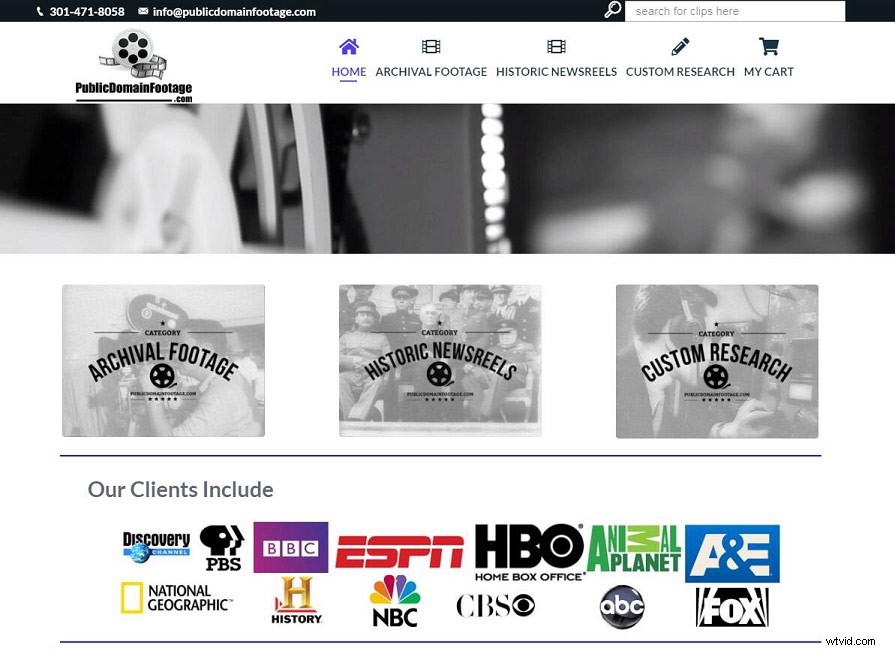Click the magnifying glass search icon
Screen dimensions: 895x651
[611, 10]
